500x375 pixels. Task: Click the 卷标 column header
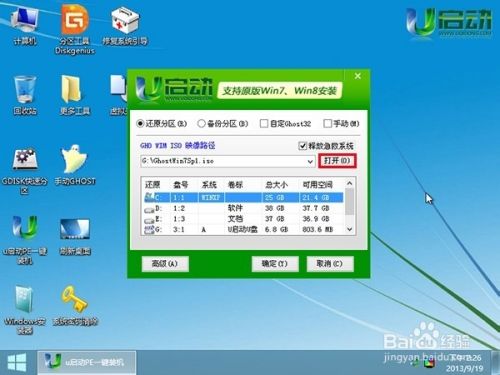(x=235, y=185)
